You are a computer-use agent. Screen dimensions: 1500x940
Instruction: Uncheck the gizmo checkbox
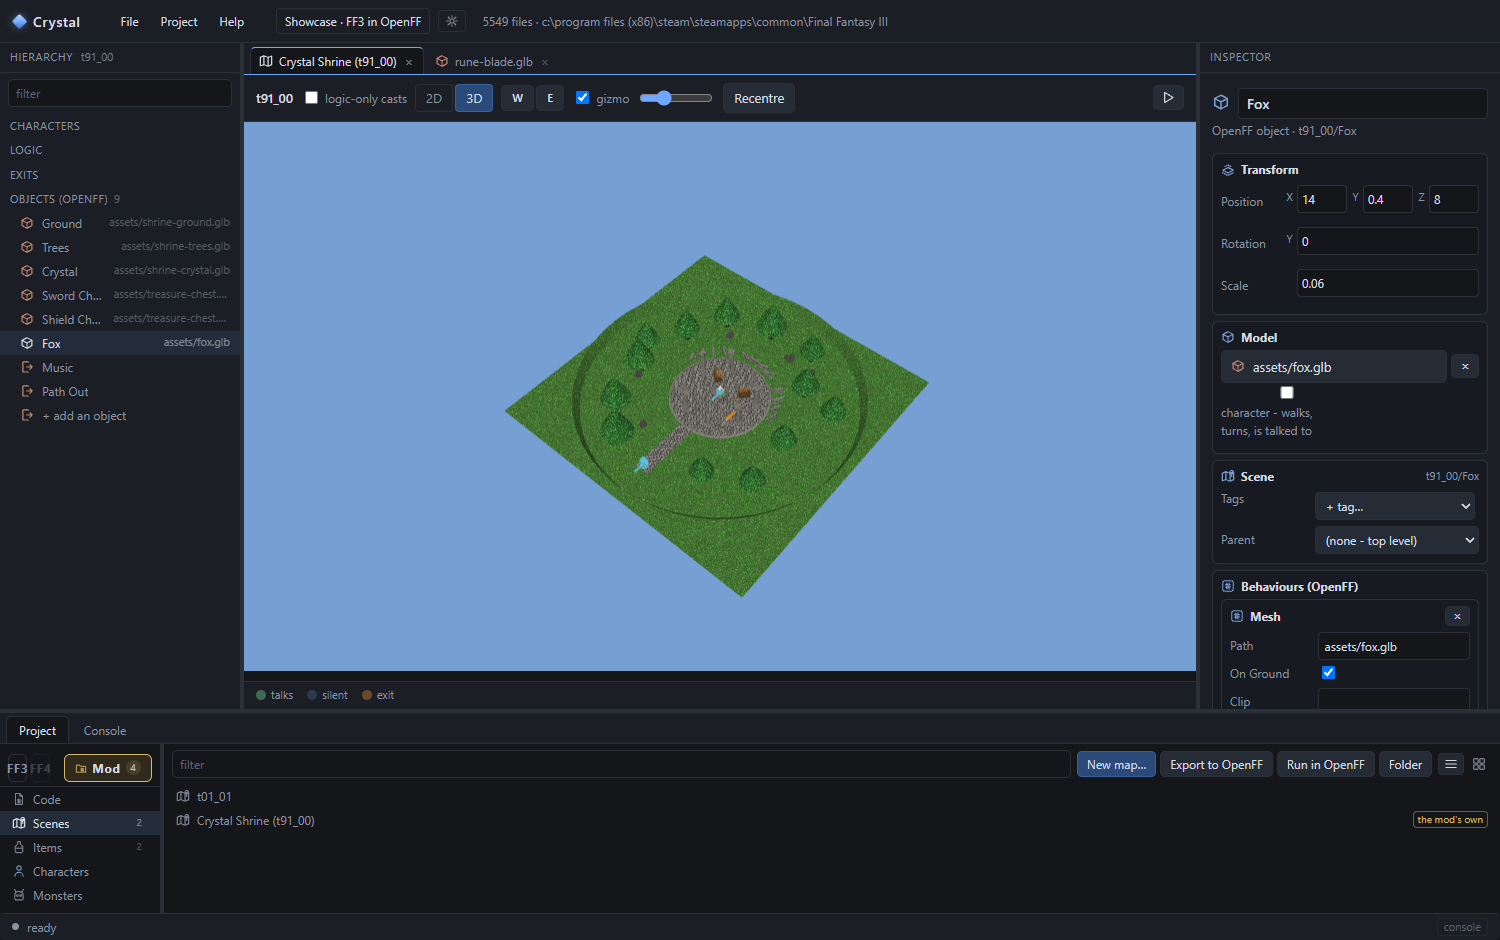point(582,98)
